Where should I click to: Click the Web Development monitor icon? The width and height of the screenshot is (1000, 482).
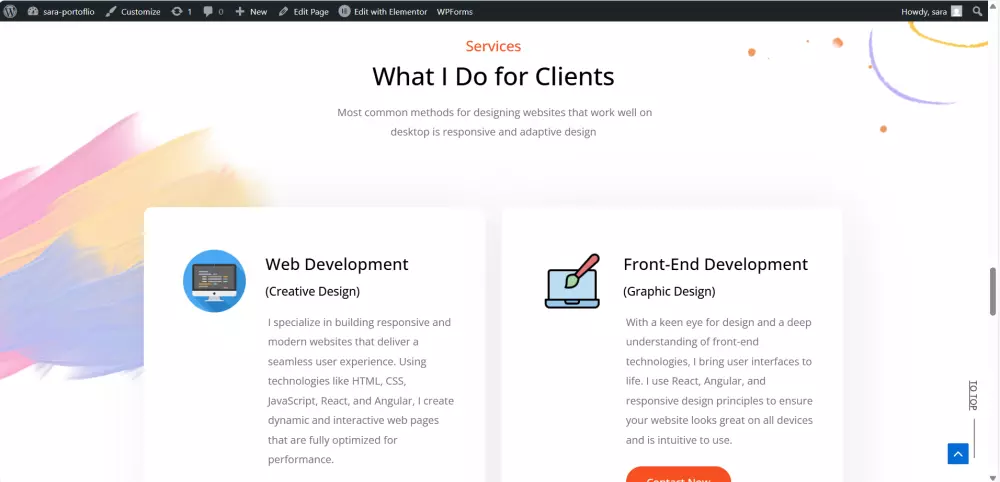(214, 281)
